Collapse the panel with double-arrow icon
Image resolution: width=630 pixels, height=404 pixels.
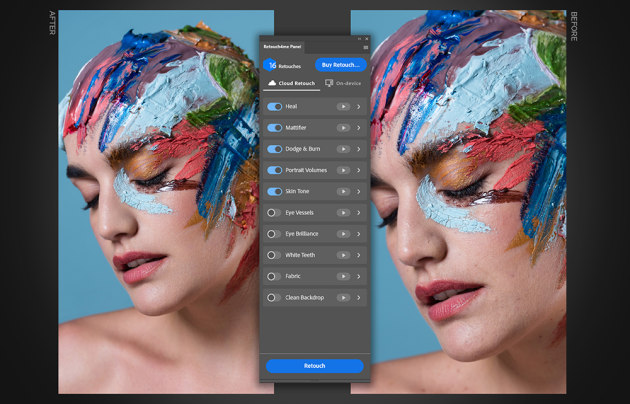click(359, 39)
